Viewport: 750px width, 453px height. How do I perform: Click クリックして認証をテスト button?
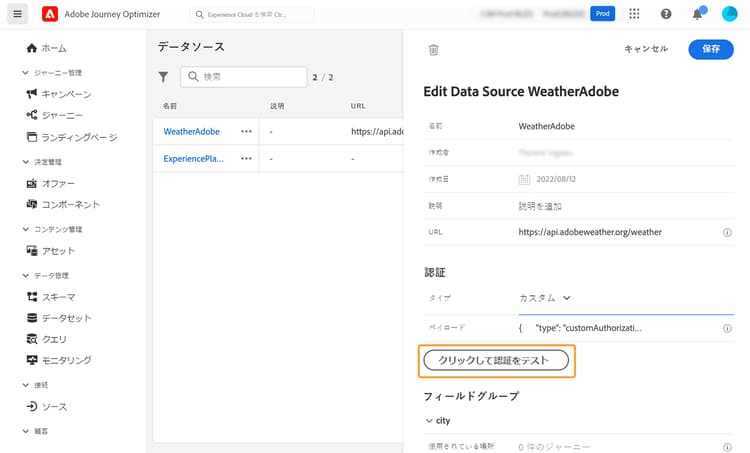point(496,360)
